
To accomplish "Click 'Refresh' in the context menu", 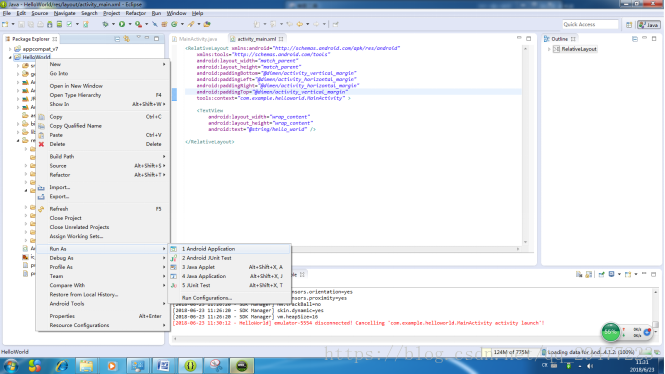I will click(x=103, y=209).
